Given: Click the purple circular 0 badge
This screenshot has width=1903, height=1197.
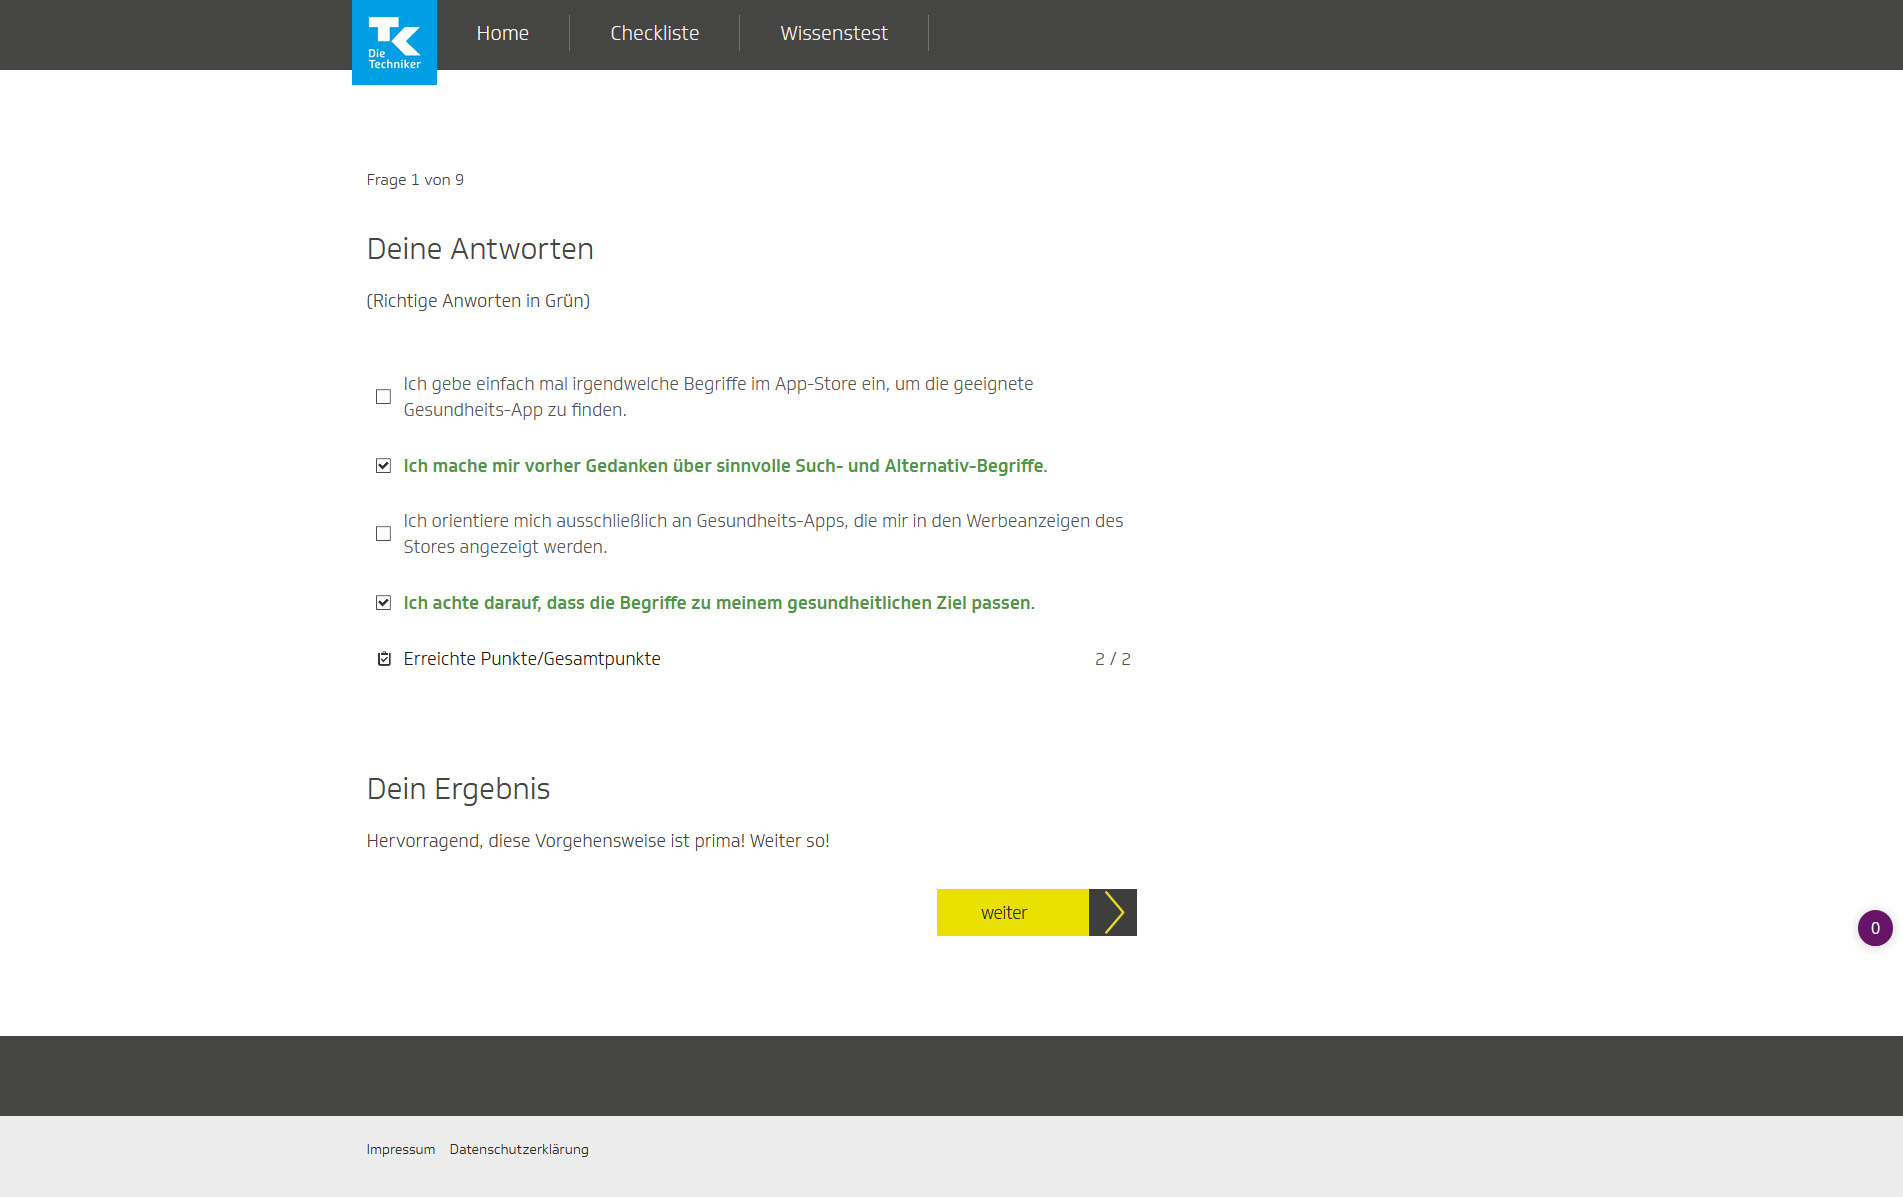Looking at the screenshot, I should [1875, 928].
